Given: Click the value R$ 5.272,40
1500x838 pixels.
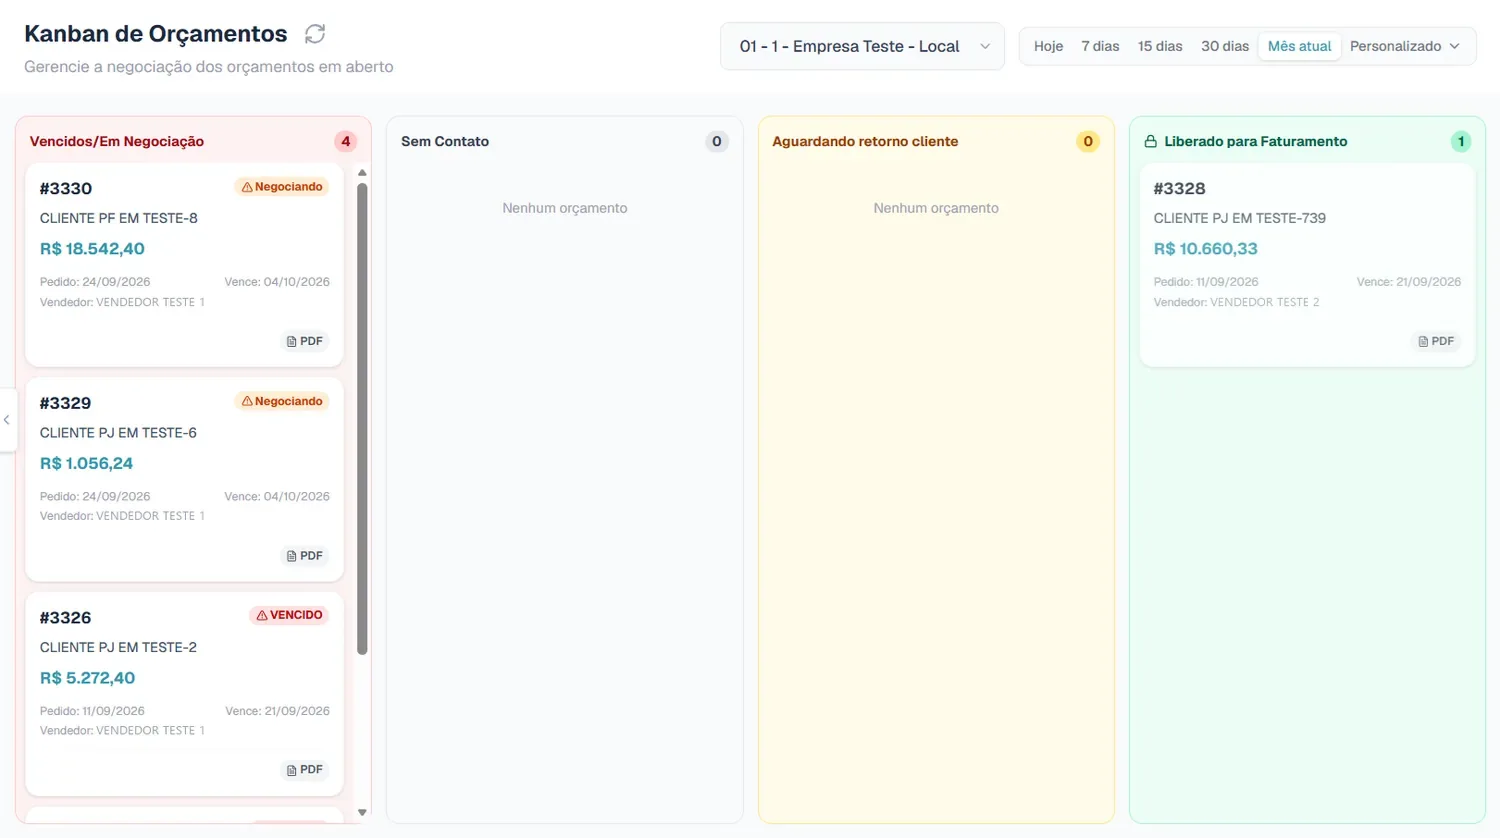Looking at the screenshot, I should point(87,678).
